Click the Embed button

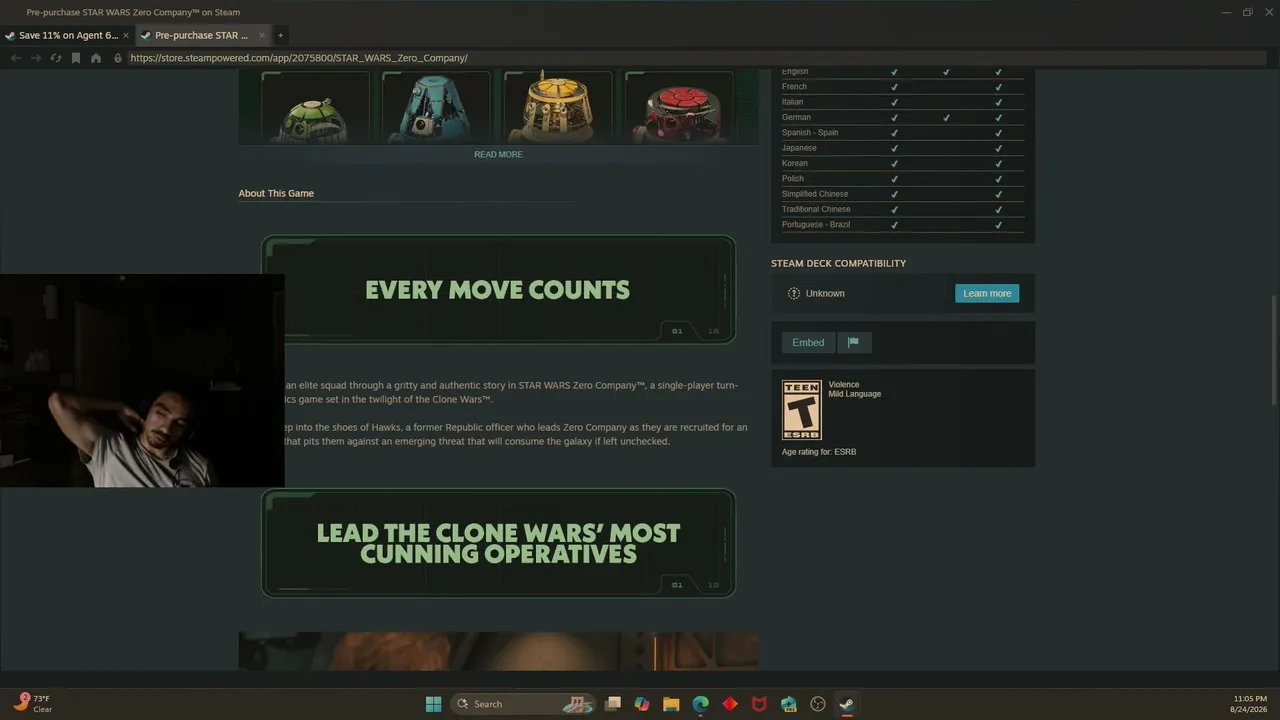pyautogui.click(x=808, y=343)
